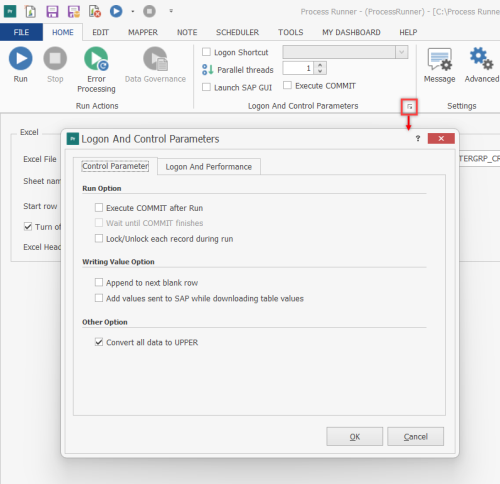
Task: Open the MY DASHBOARD ribbon tab
Action: coord(351,32)
